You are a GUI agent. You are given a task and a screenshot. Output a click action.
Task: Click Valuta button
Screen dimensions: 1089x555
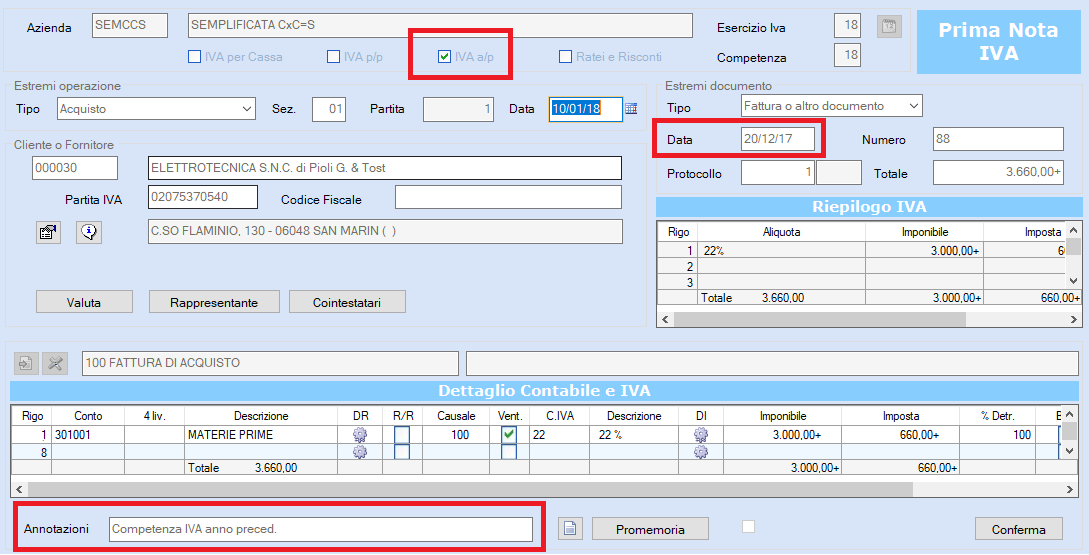tap(84, 302)
